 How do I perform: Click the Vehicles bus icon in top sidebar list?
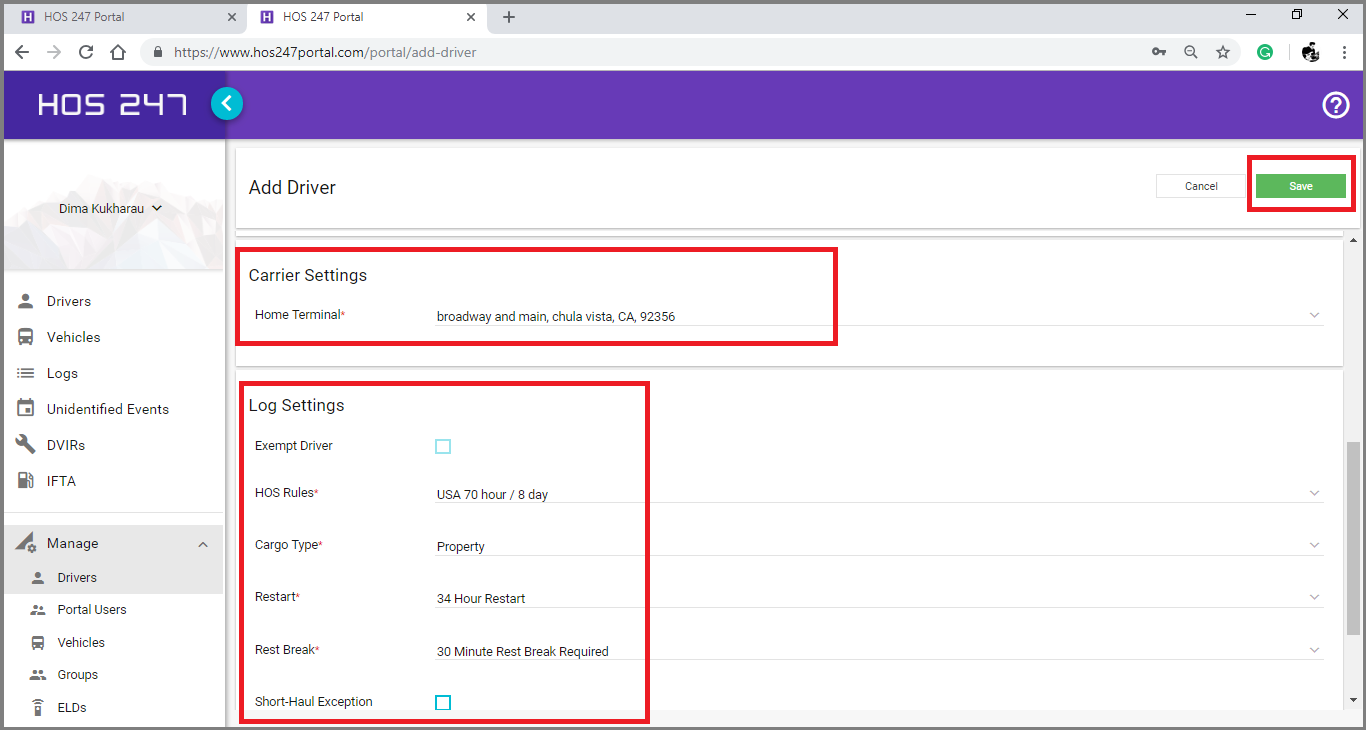click(26, 337)
